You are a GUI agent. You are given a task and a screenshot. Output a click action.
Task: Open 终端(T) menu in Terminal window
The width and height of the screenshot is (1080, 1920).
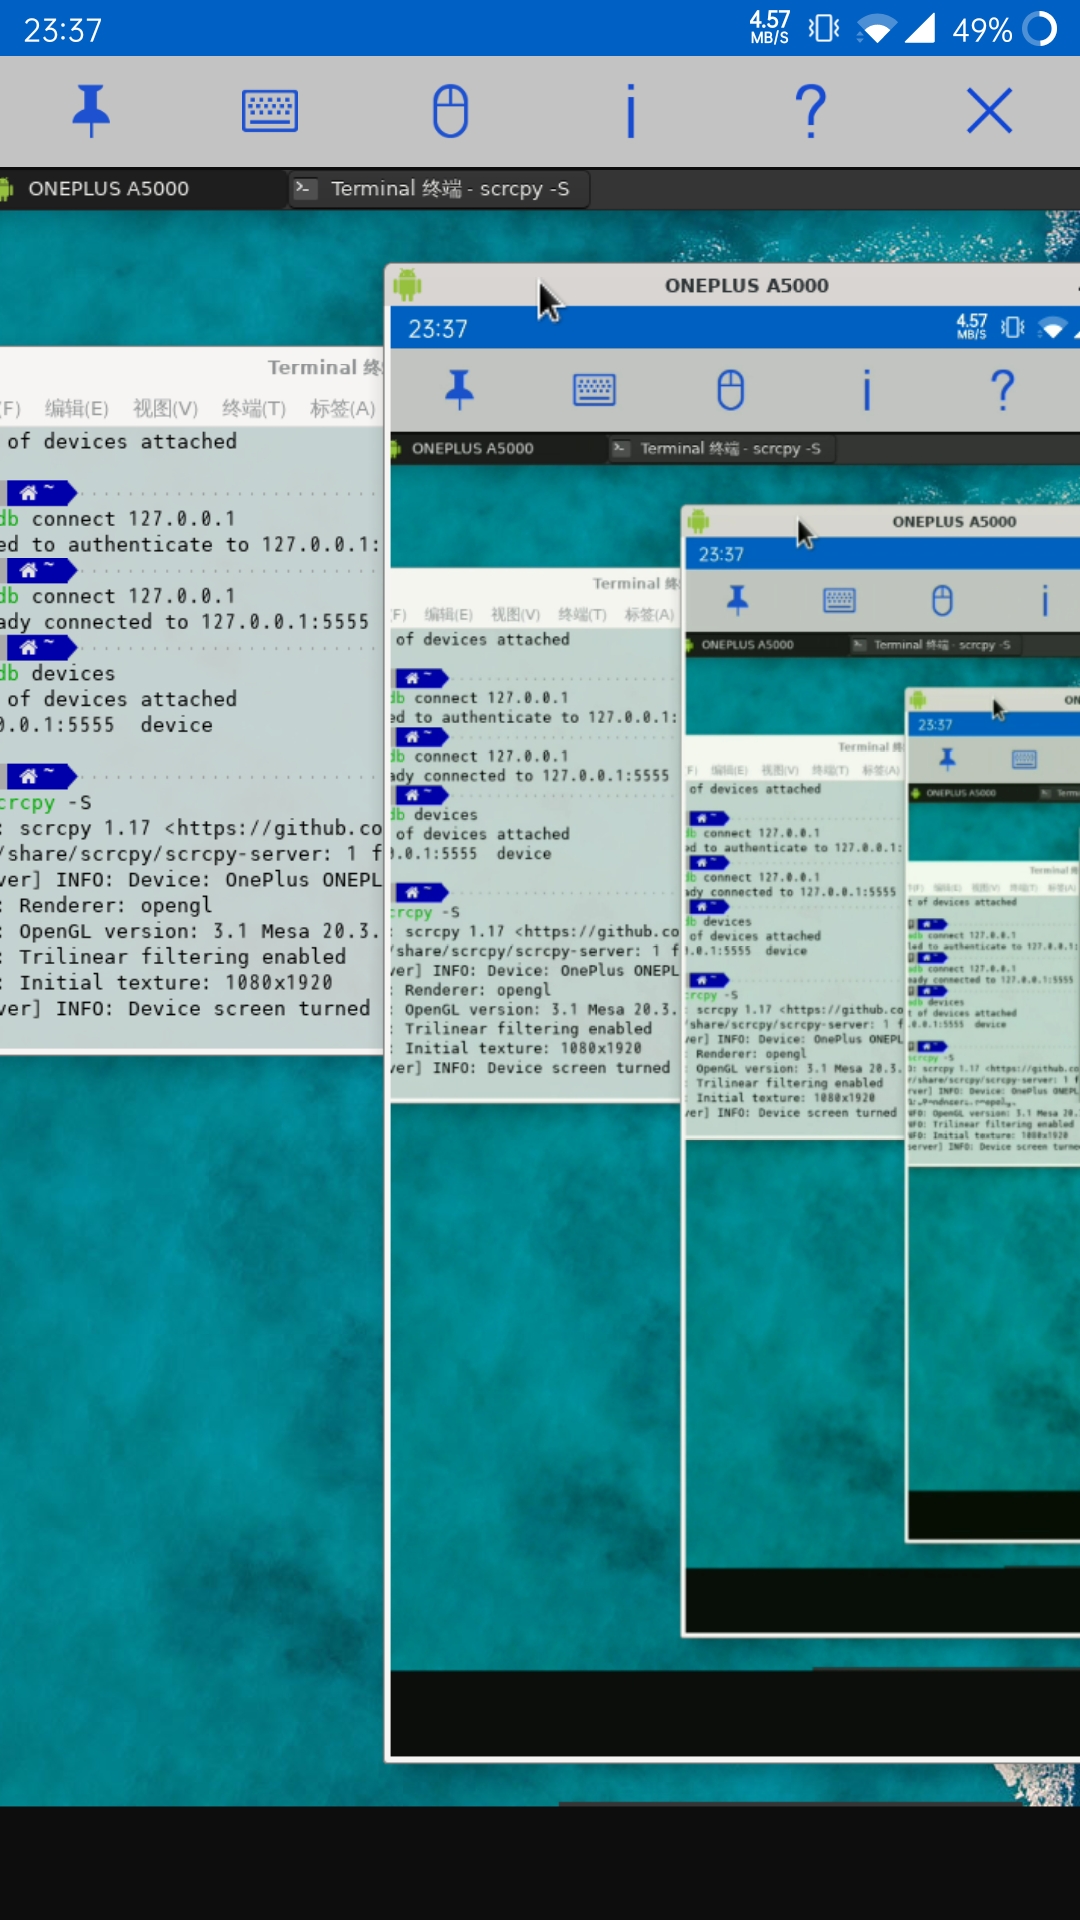click(253, 408)
